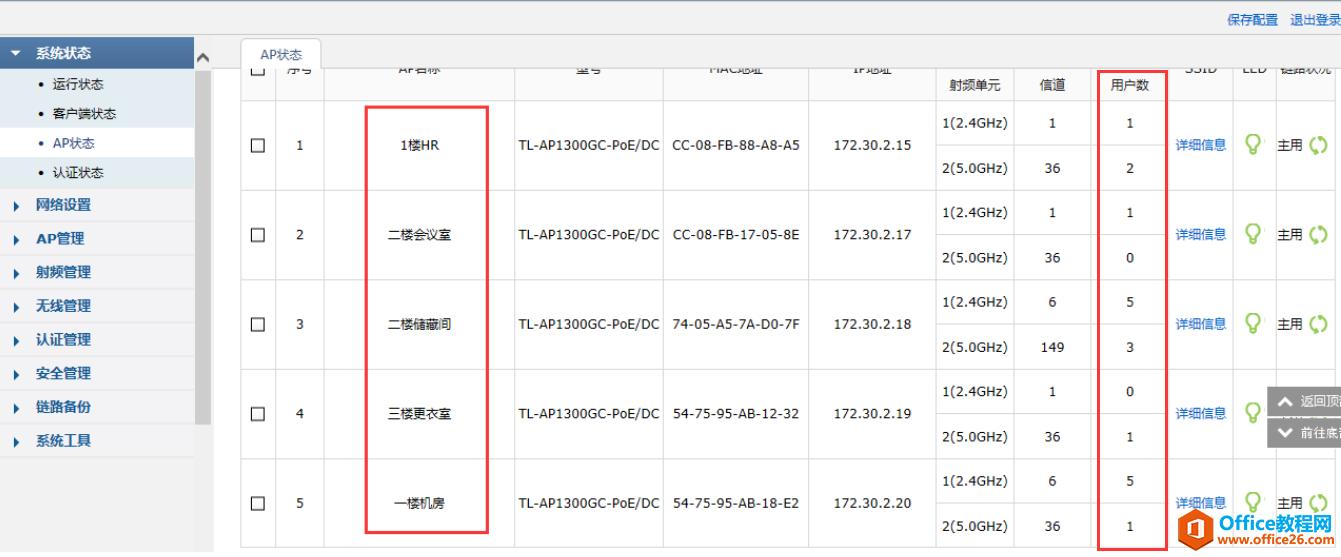
Task: Open 详细信息 for 三楼更衣室
Action: (1201, 413)
